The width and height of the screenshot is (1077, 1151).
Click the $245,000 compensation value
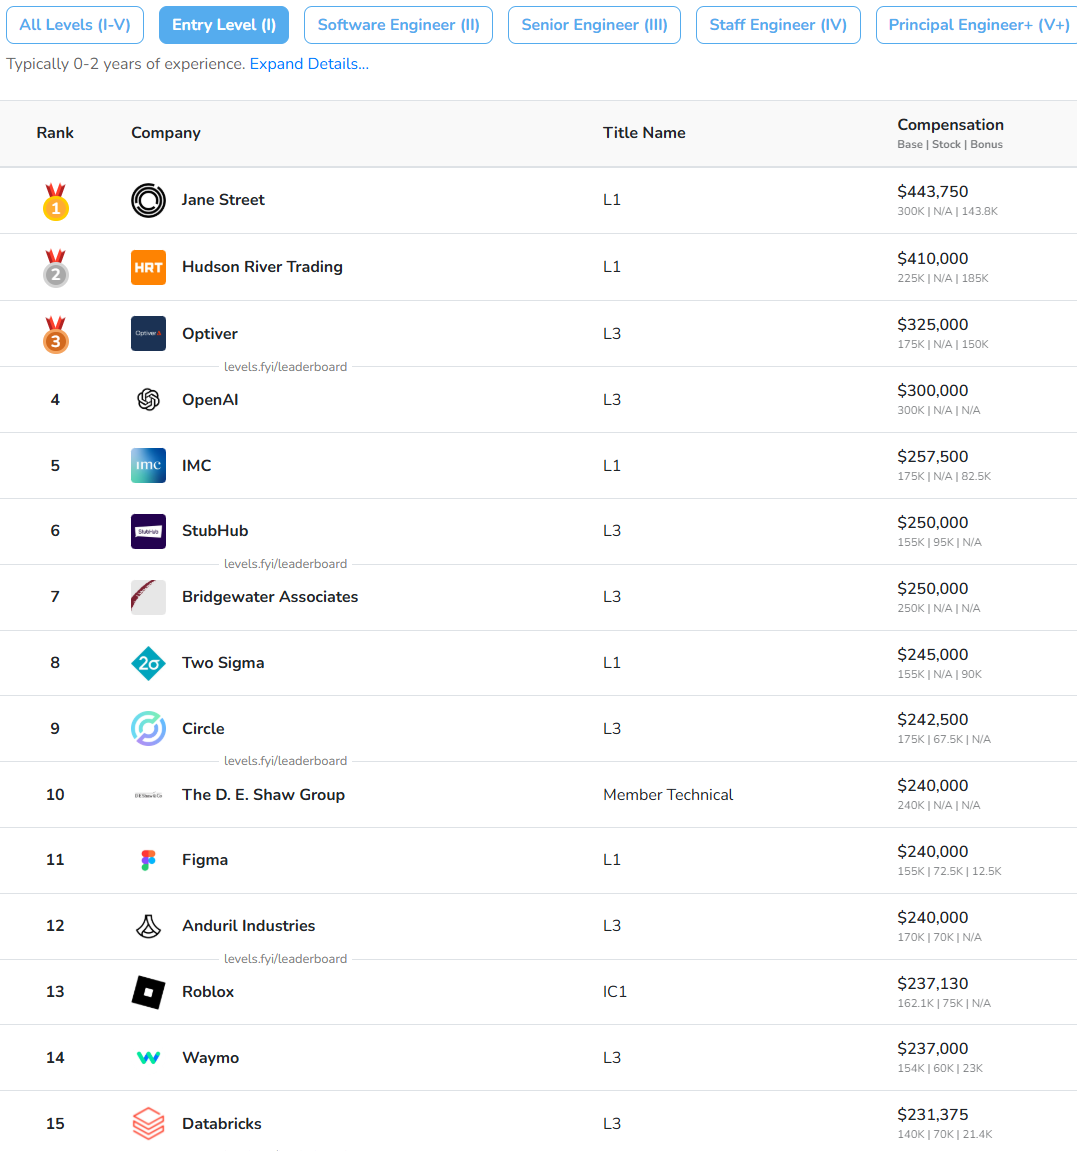pyautogui.click(x=933, y=655)
